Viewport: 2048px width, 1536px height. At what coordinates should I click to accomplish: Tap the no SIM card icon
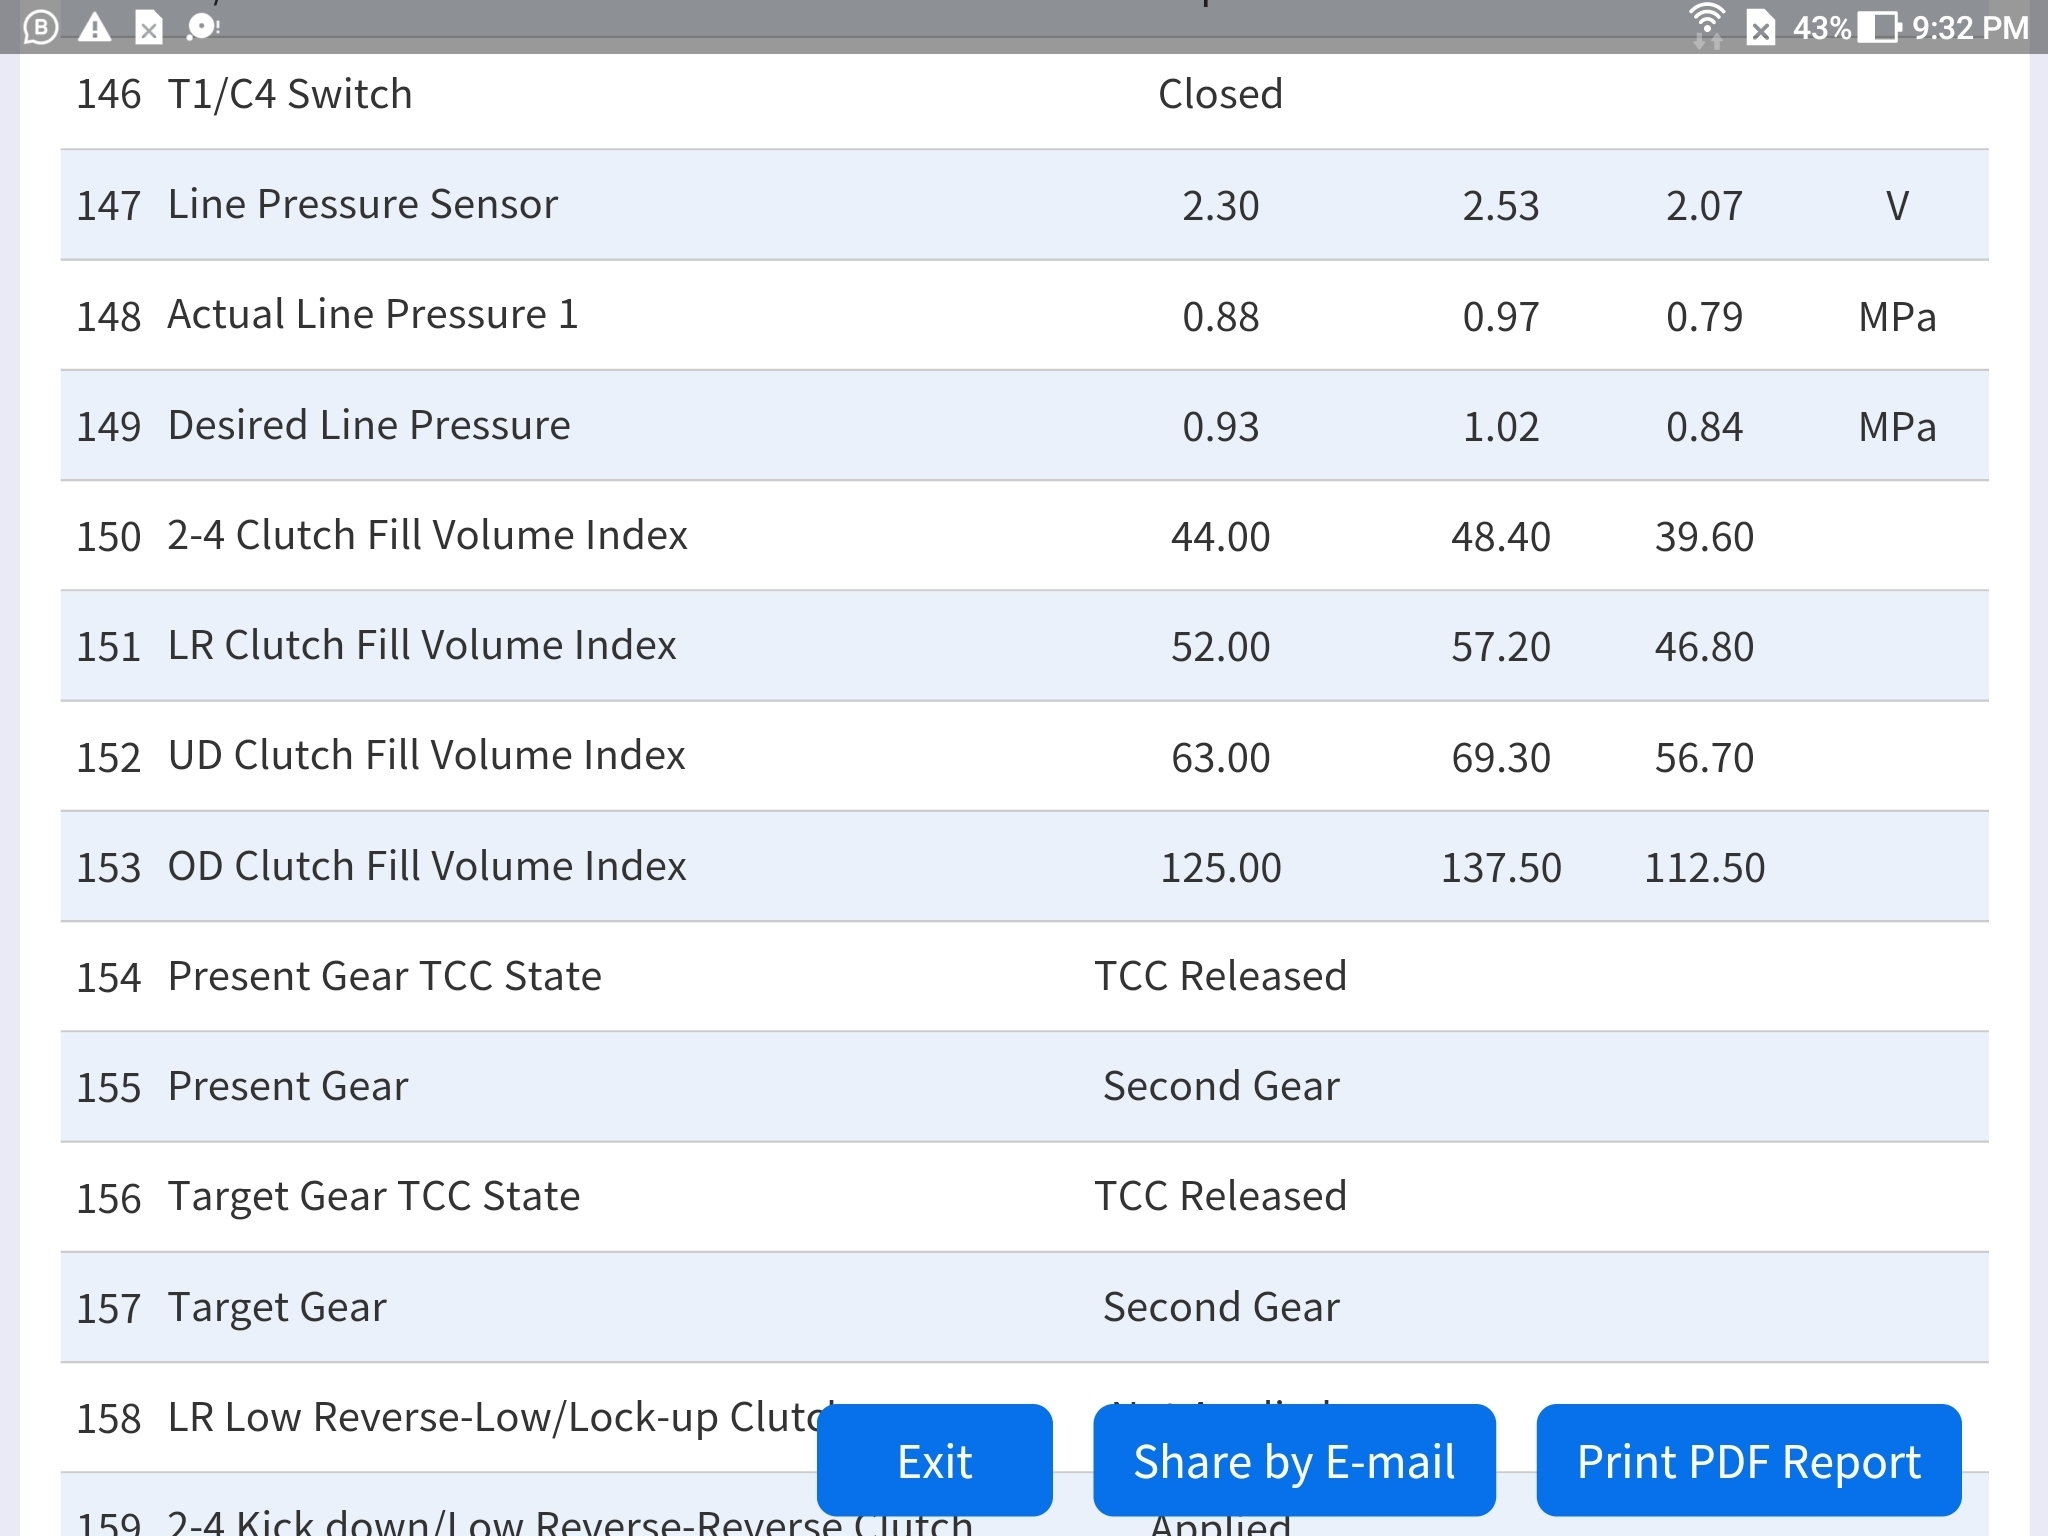click(1760, 28)
